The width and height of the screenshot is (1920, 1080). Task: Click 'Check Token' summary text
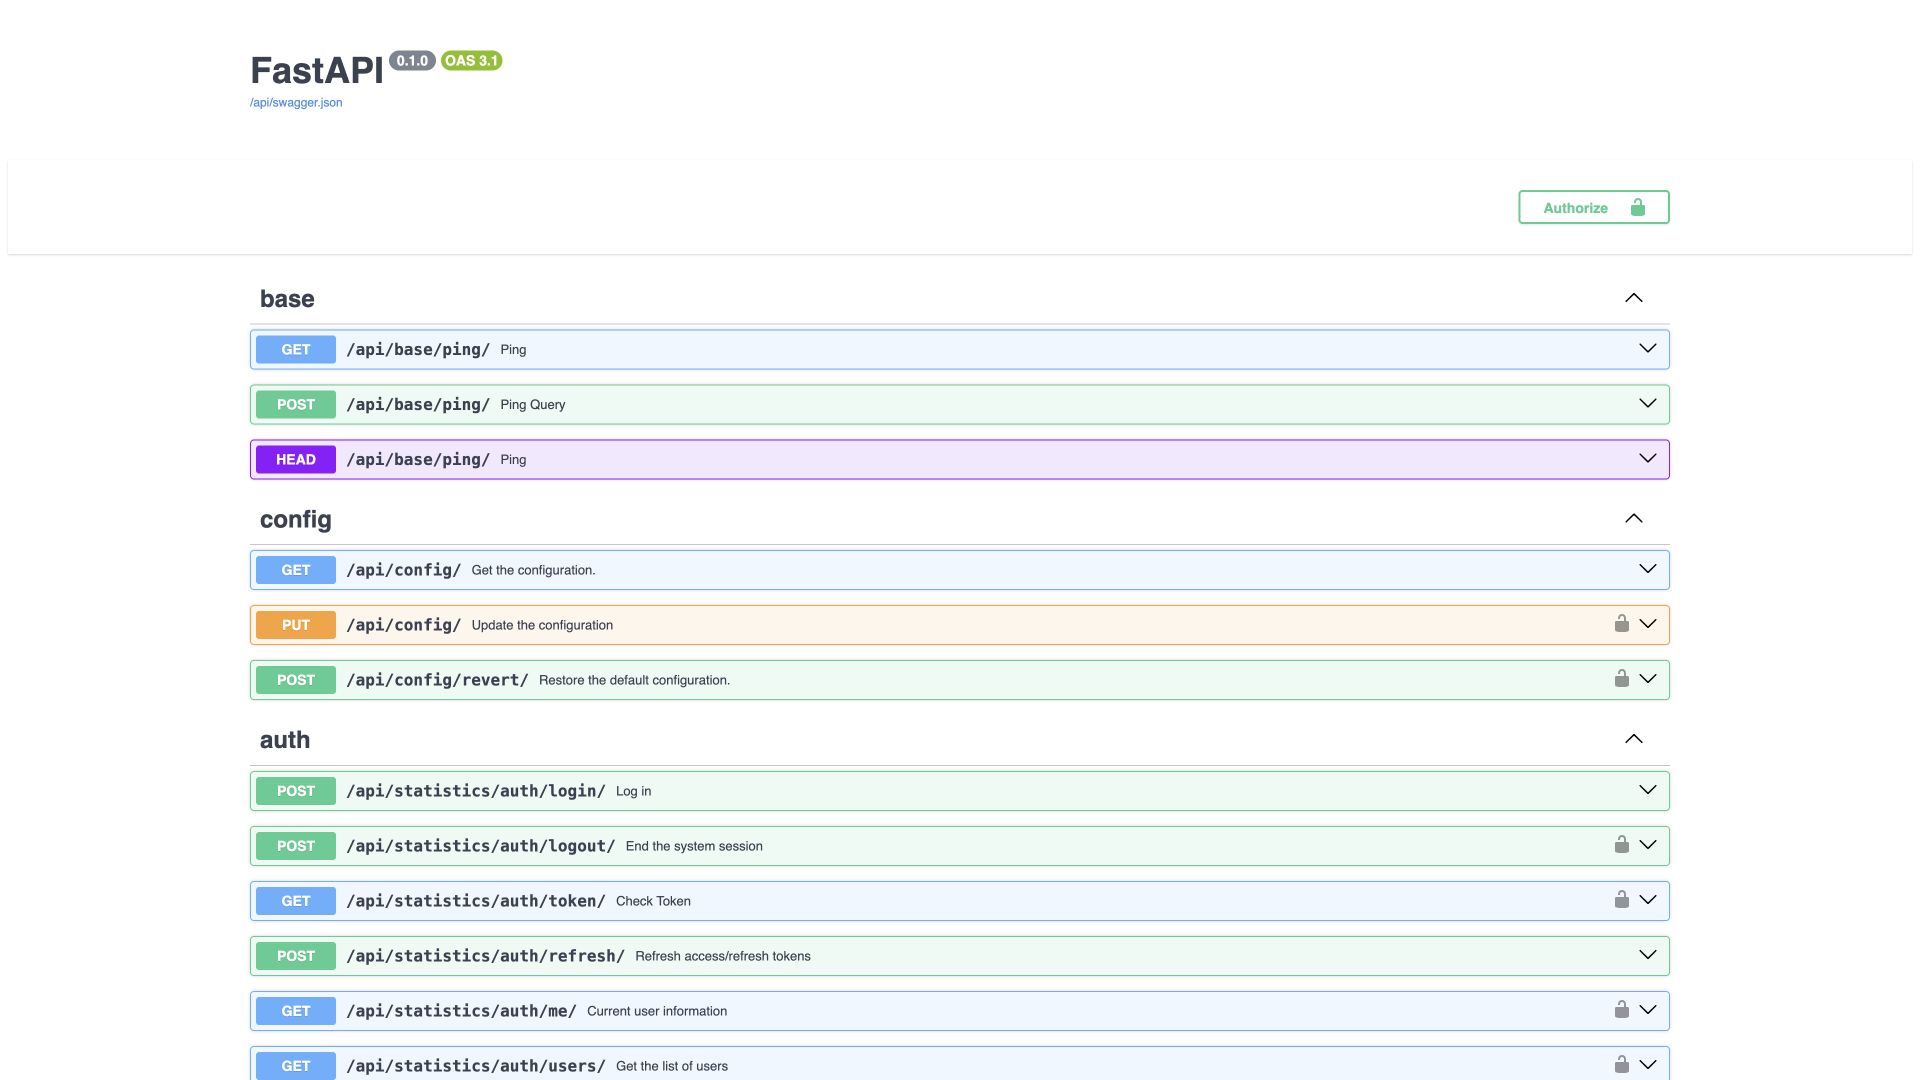coord(653,901)
